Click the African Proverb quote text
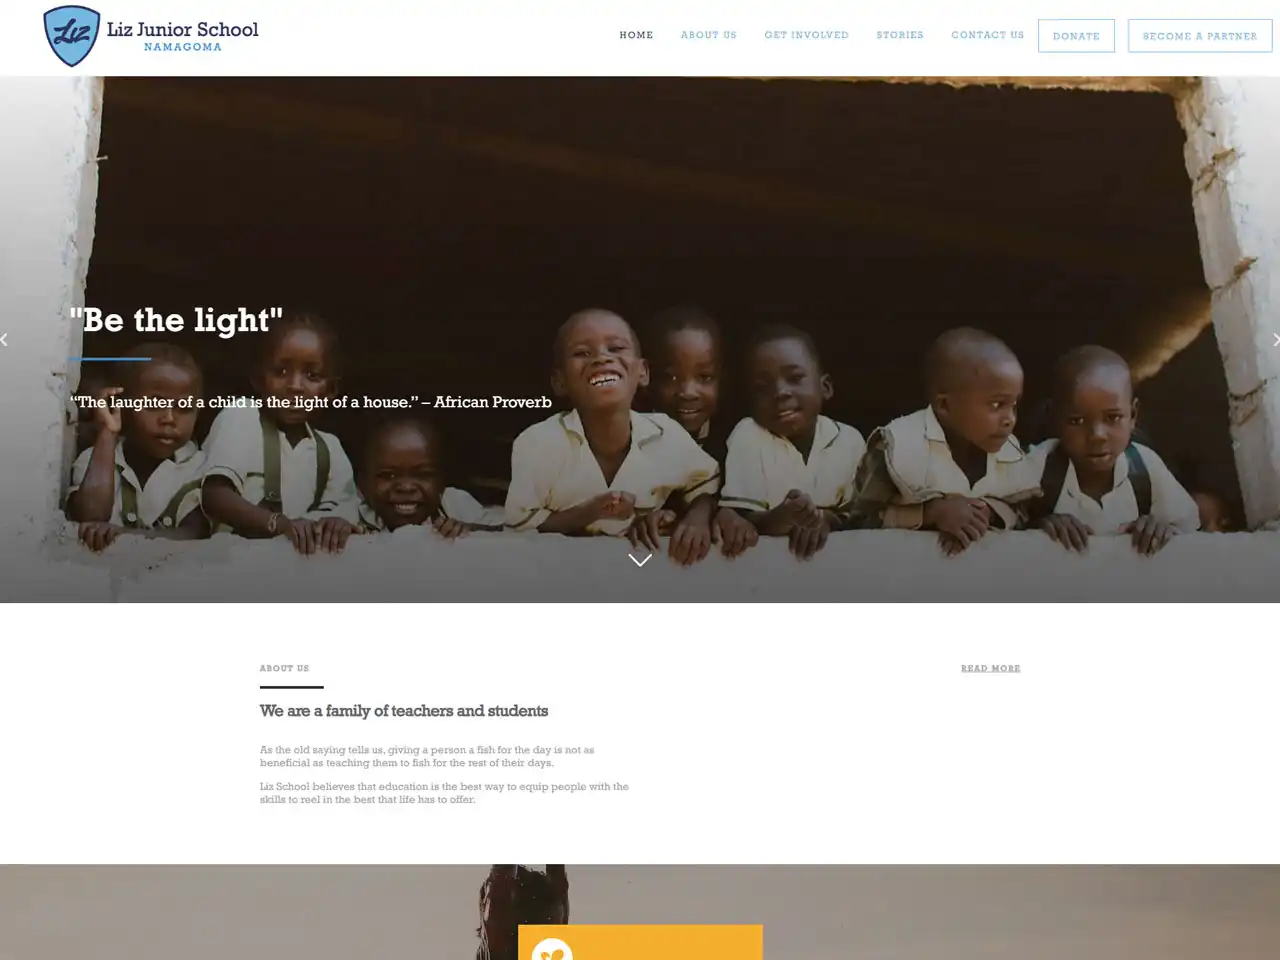 [311, 402]
